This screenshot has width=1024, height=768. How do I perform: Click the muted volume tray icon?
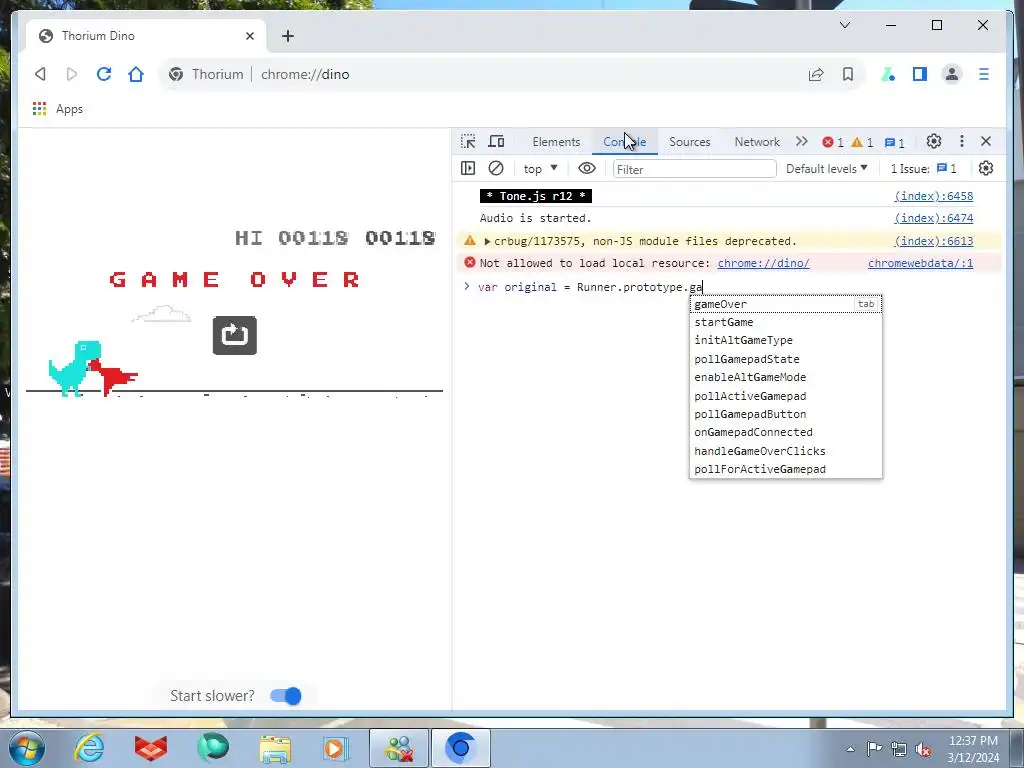[x=923, y=750]
